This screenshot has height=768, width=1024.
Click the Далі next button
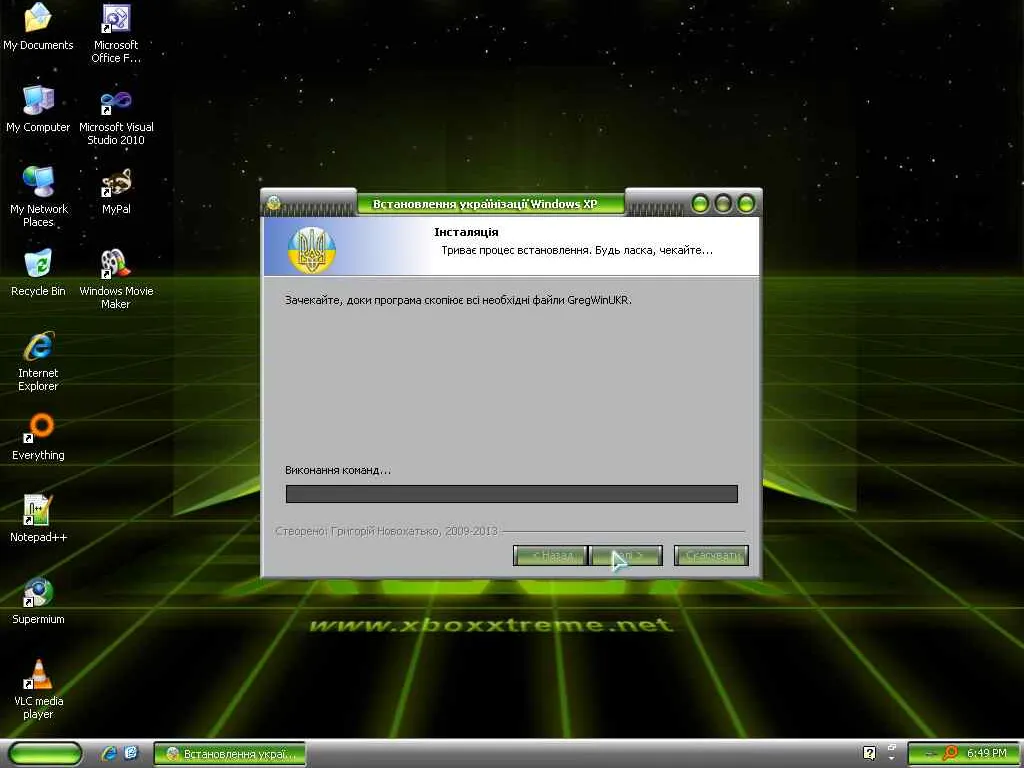coord(626,556)
